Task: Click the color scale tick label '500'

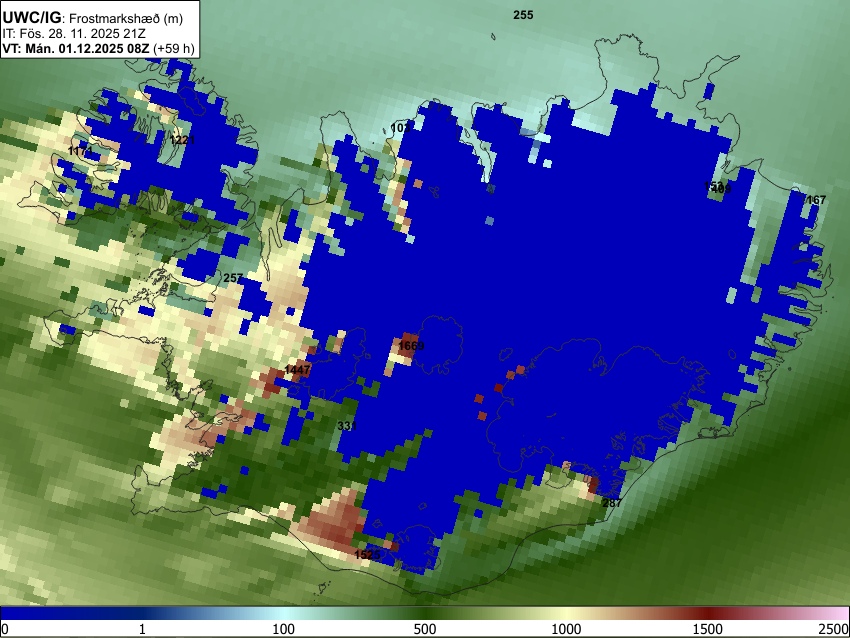Action: point(425,629)
